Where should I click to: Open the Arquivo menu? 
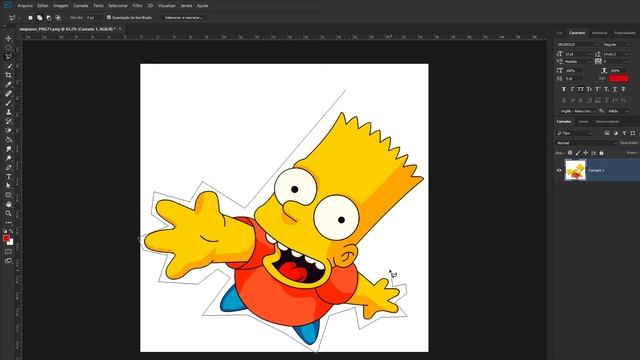click(25, 6)
